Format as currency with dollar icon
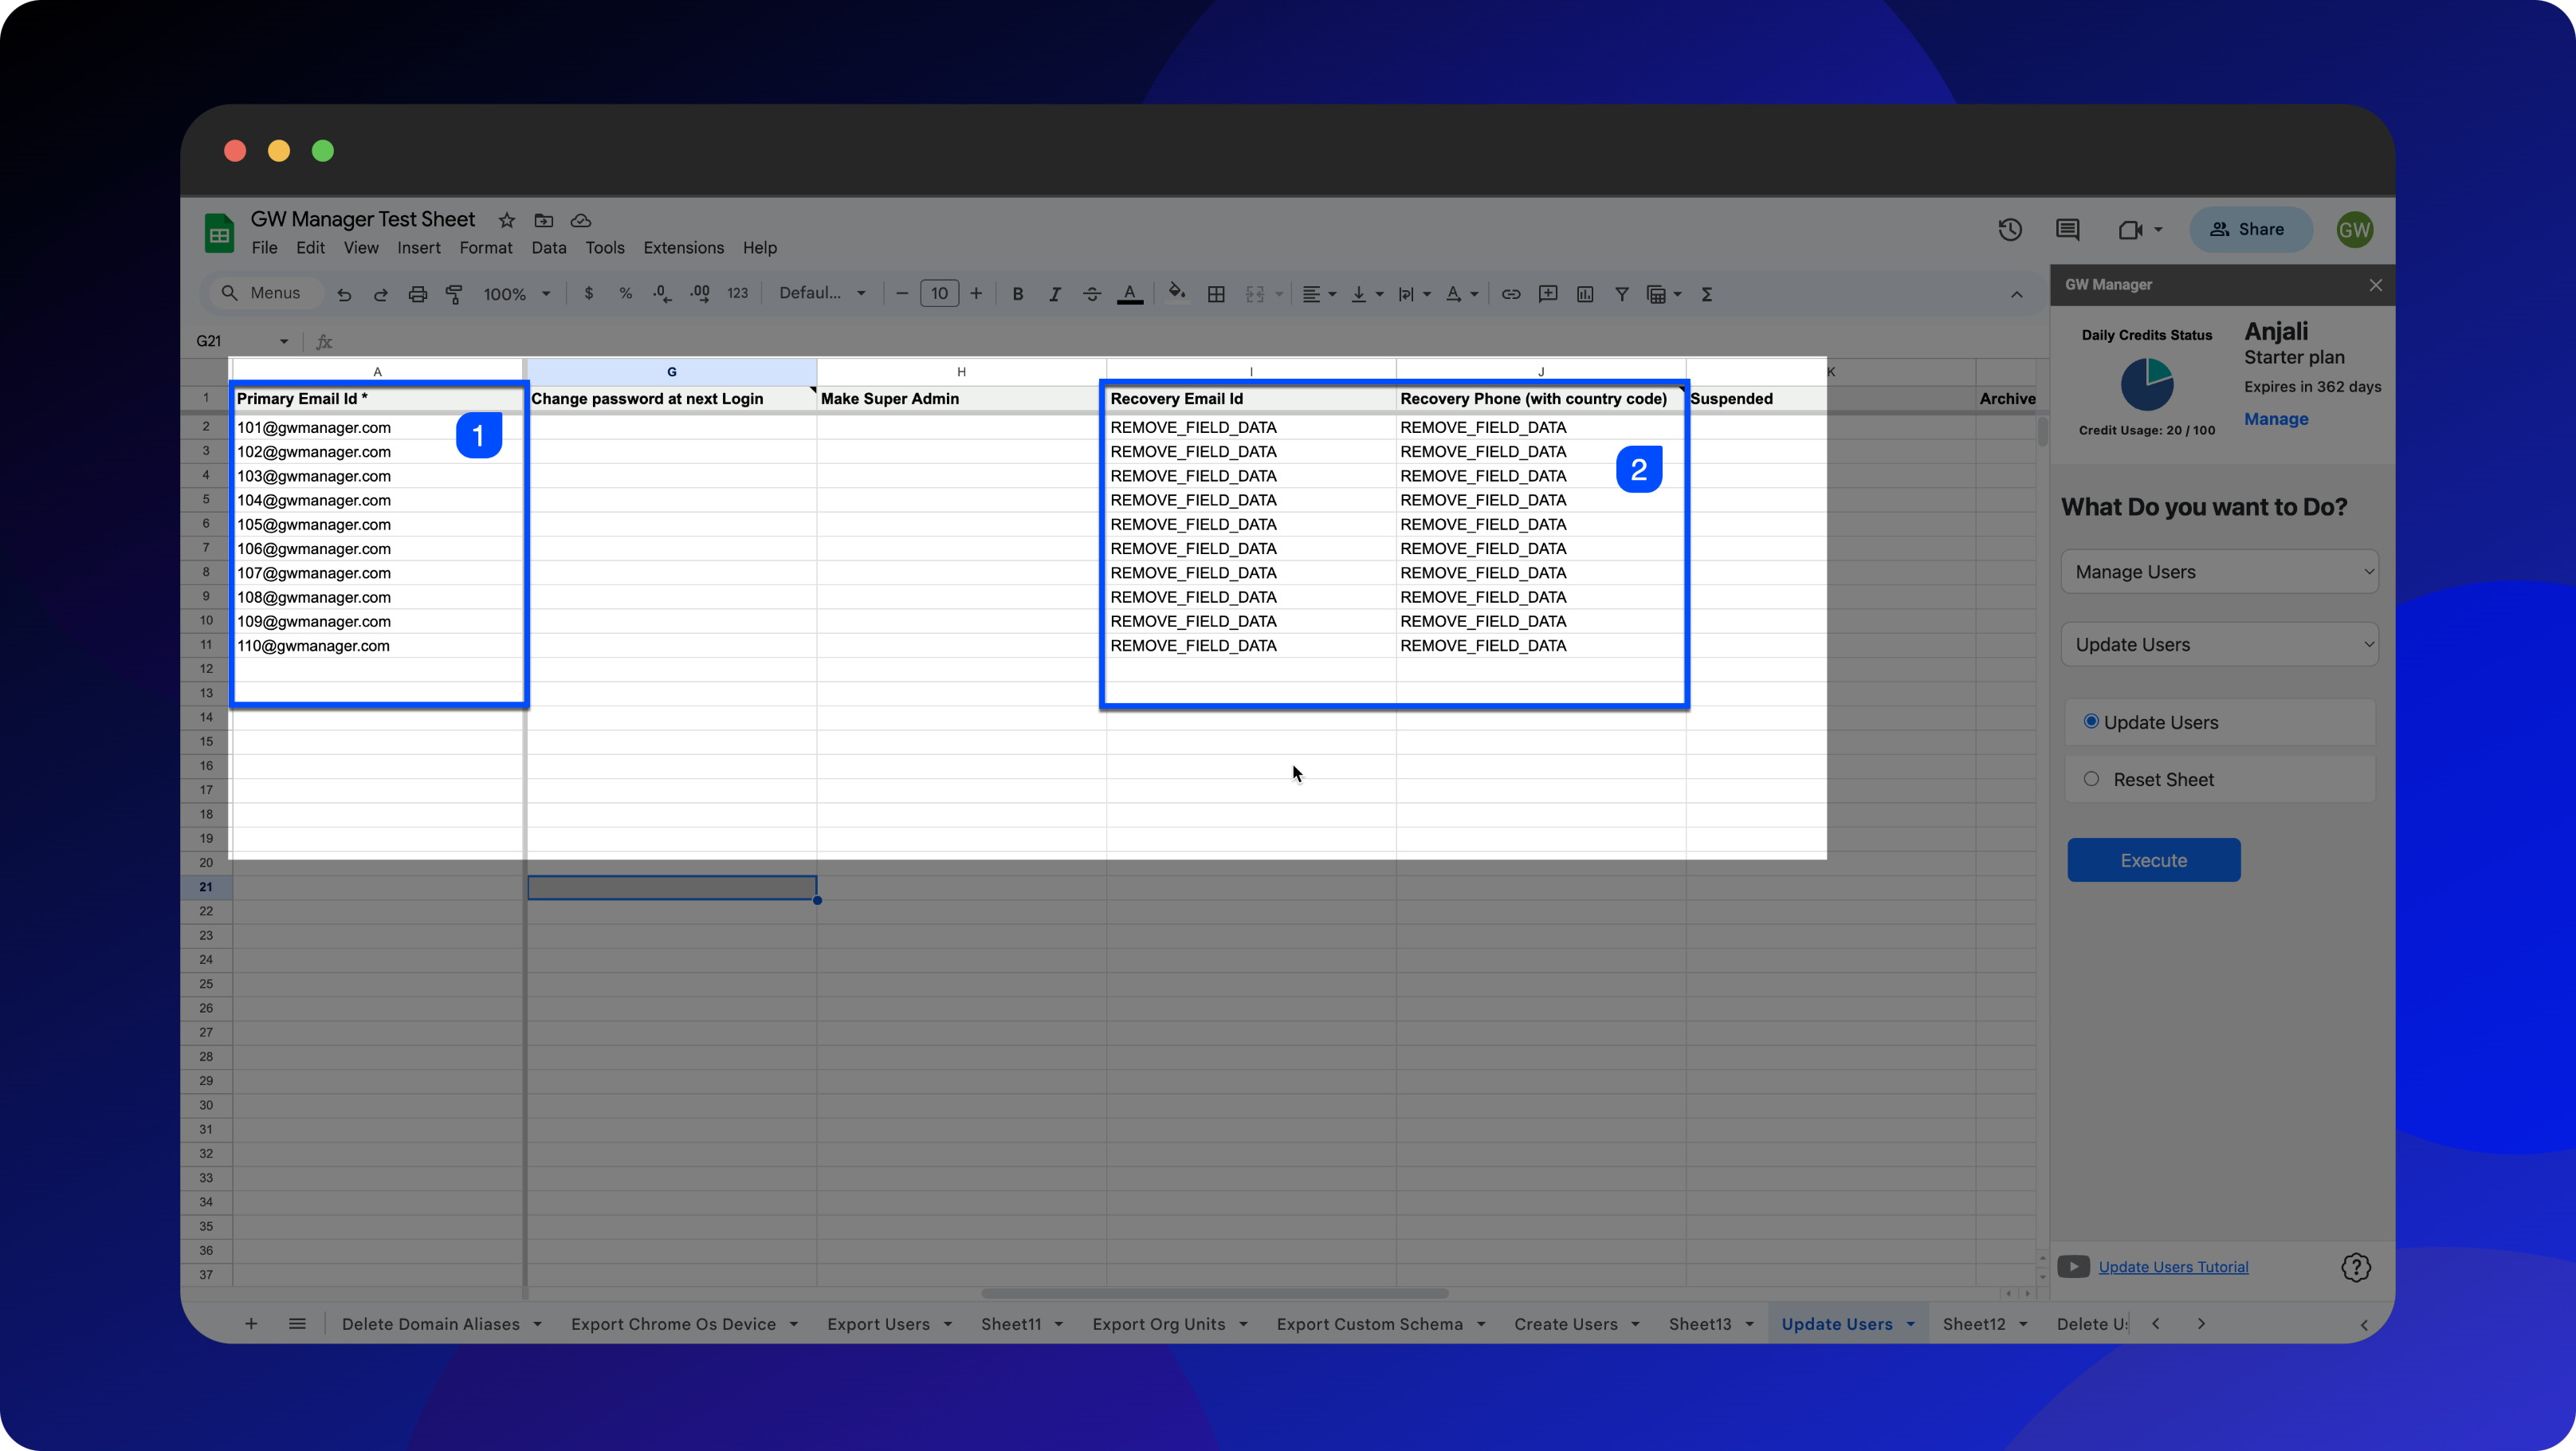This screenshot has height=1451, width=2576. (x=589, y=294)
